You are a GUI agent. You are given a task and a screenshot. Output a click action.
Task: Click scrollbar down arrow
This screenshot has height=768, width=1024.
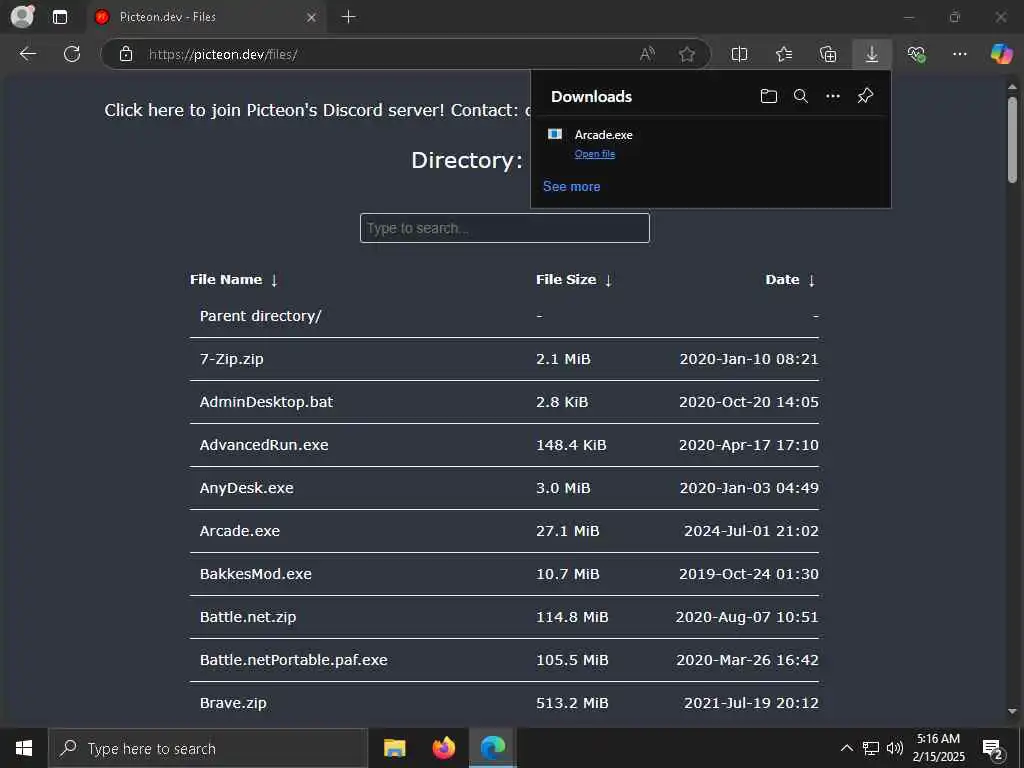[1012, 711]
